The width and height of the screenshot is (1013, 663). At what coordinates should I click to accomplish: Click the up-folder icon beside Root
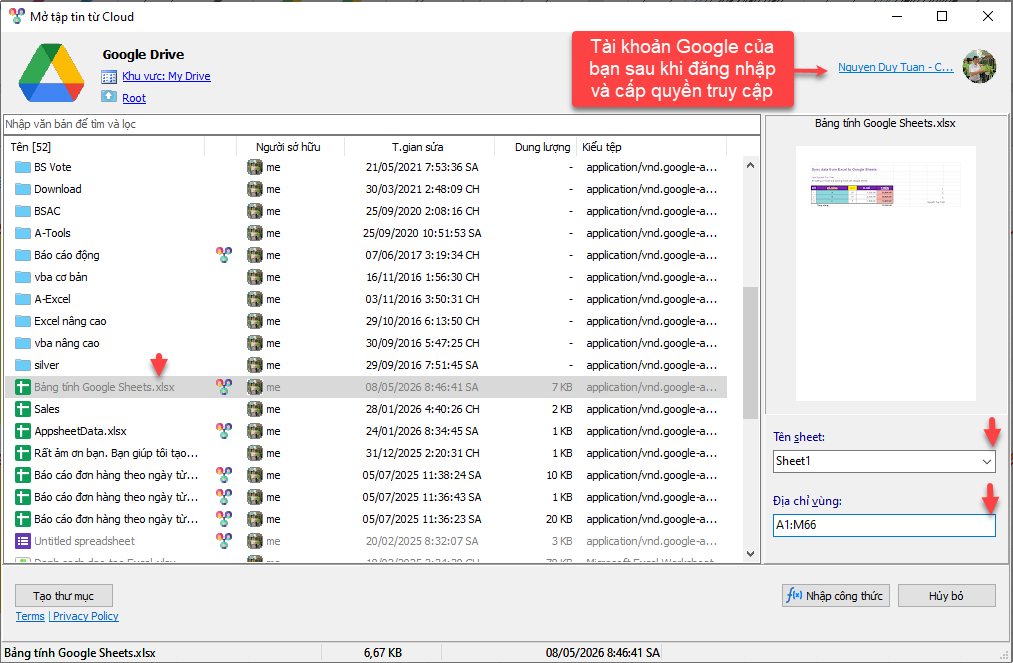[x=109, y=97]
